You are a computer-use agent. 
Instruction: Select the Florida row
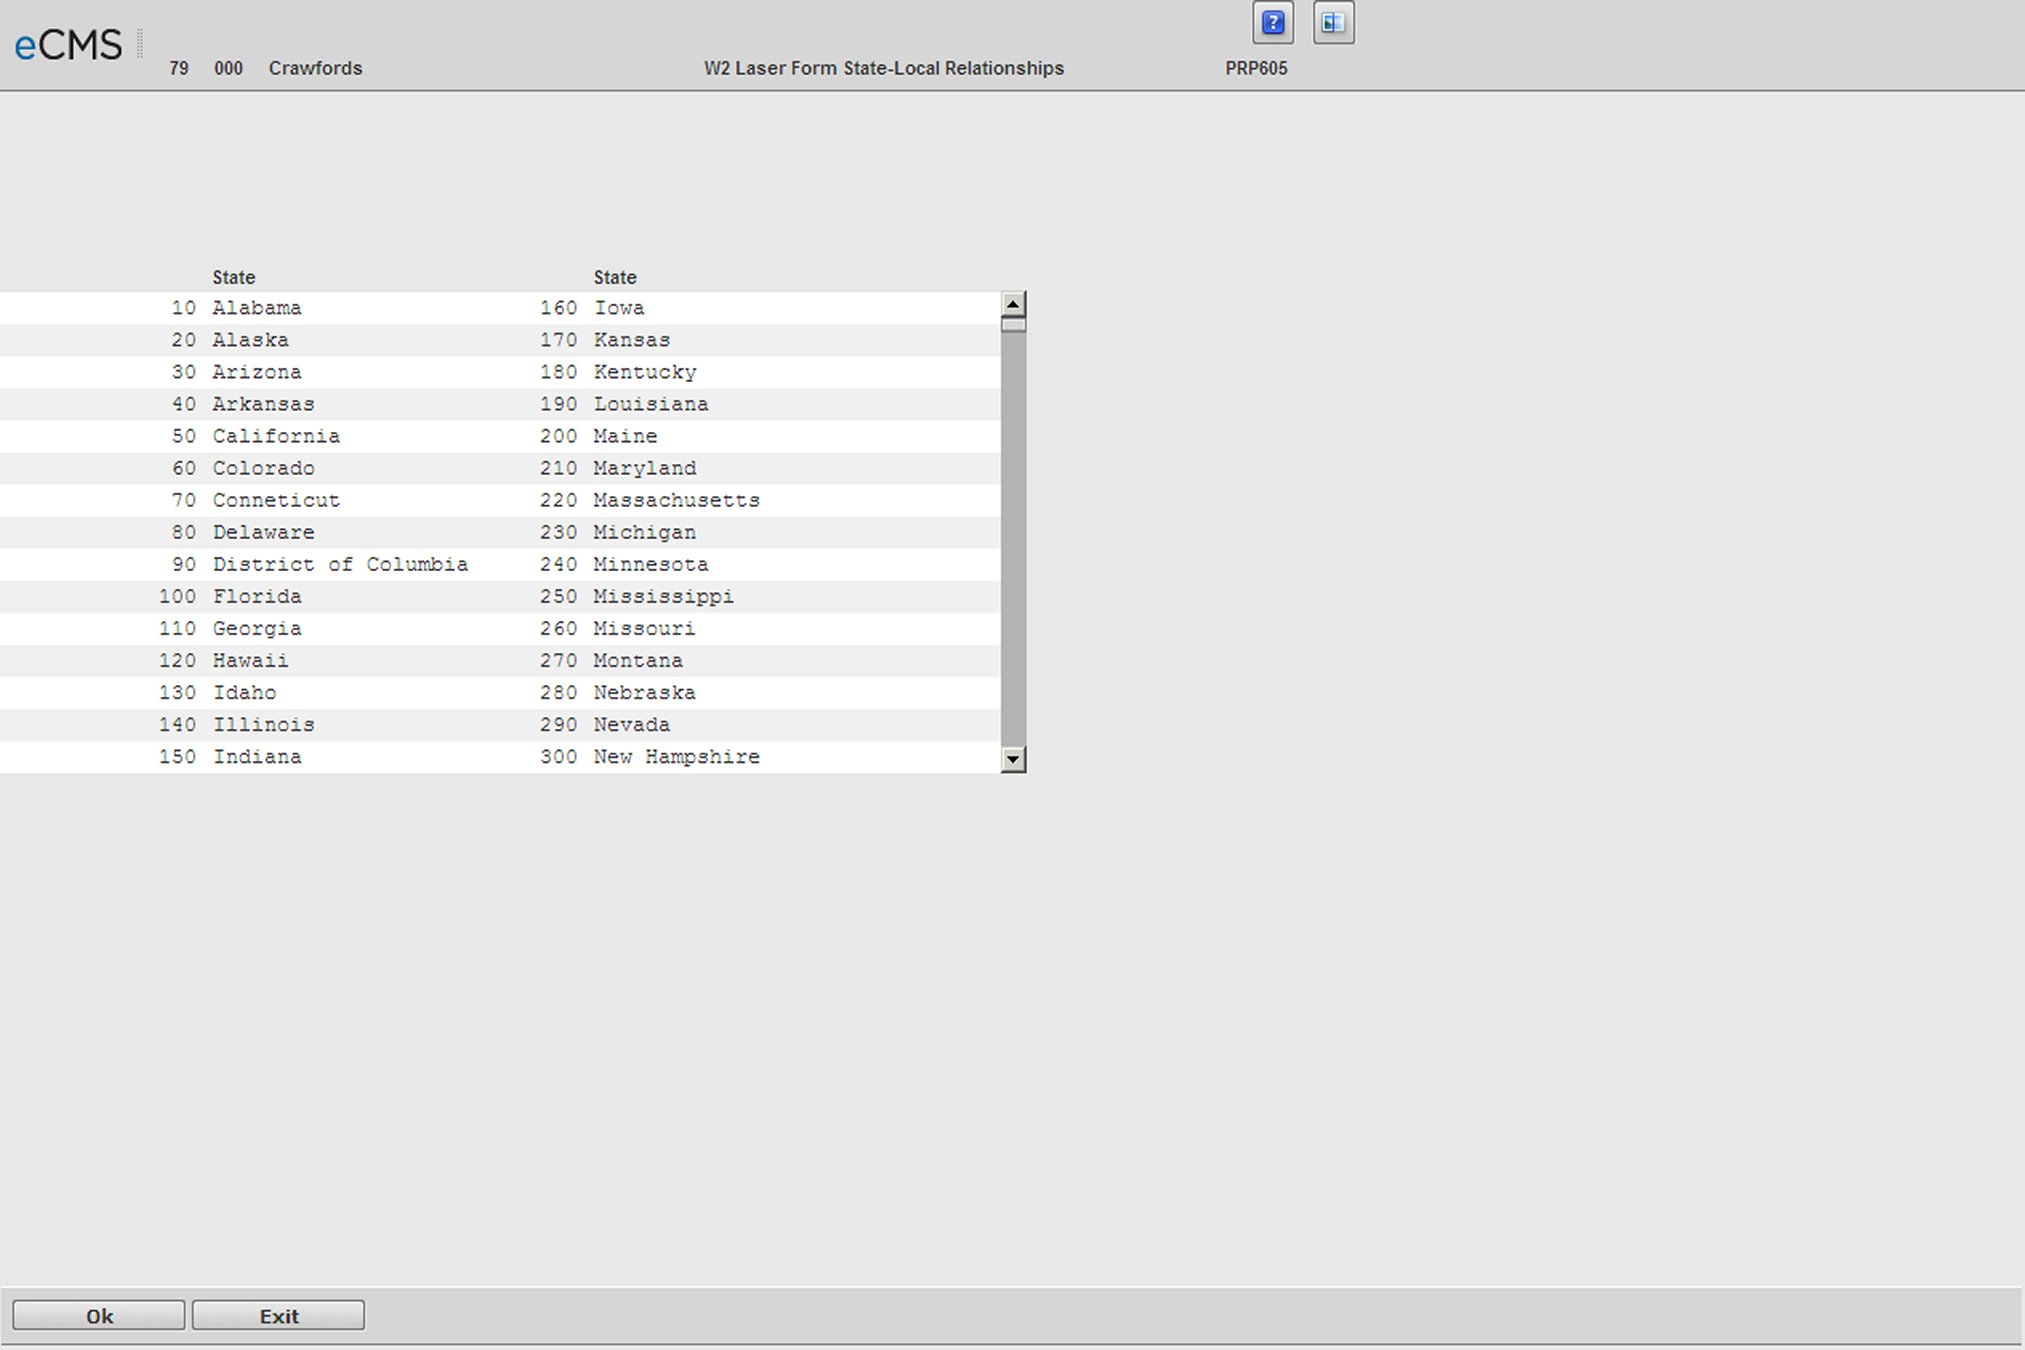[x=257, y=596]
